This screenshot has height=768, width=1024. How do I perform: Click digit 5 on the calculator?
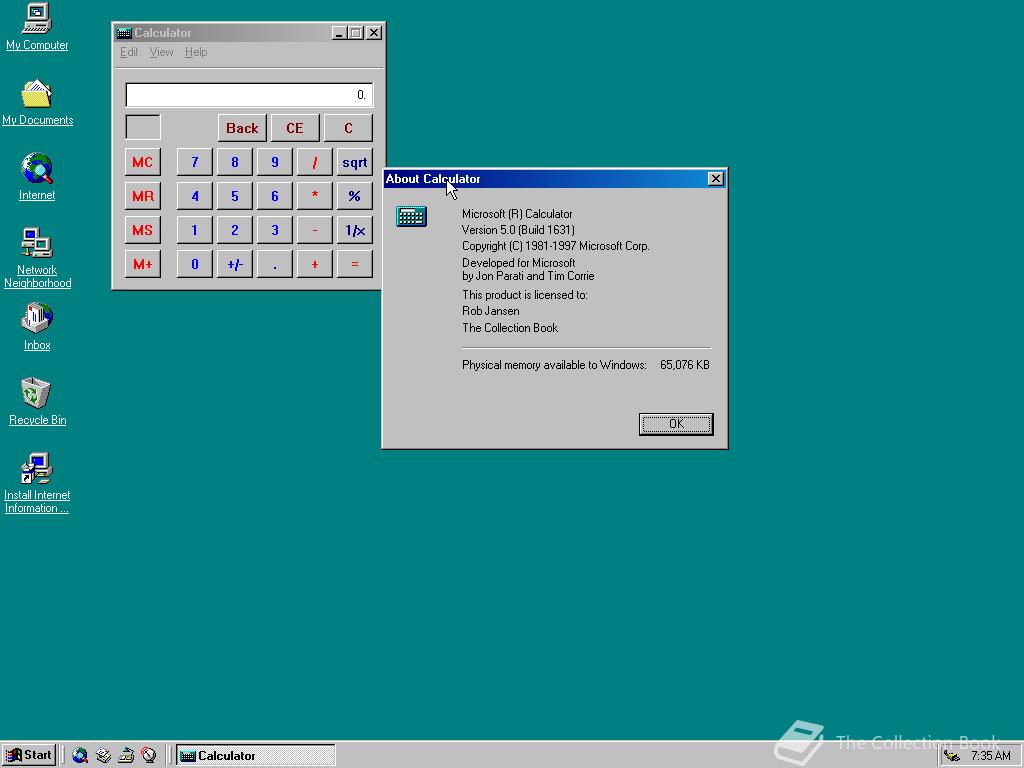(234, 196)
